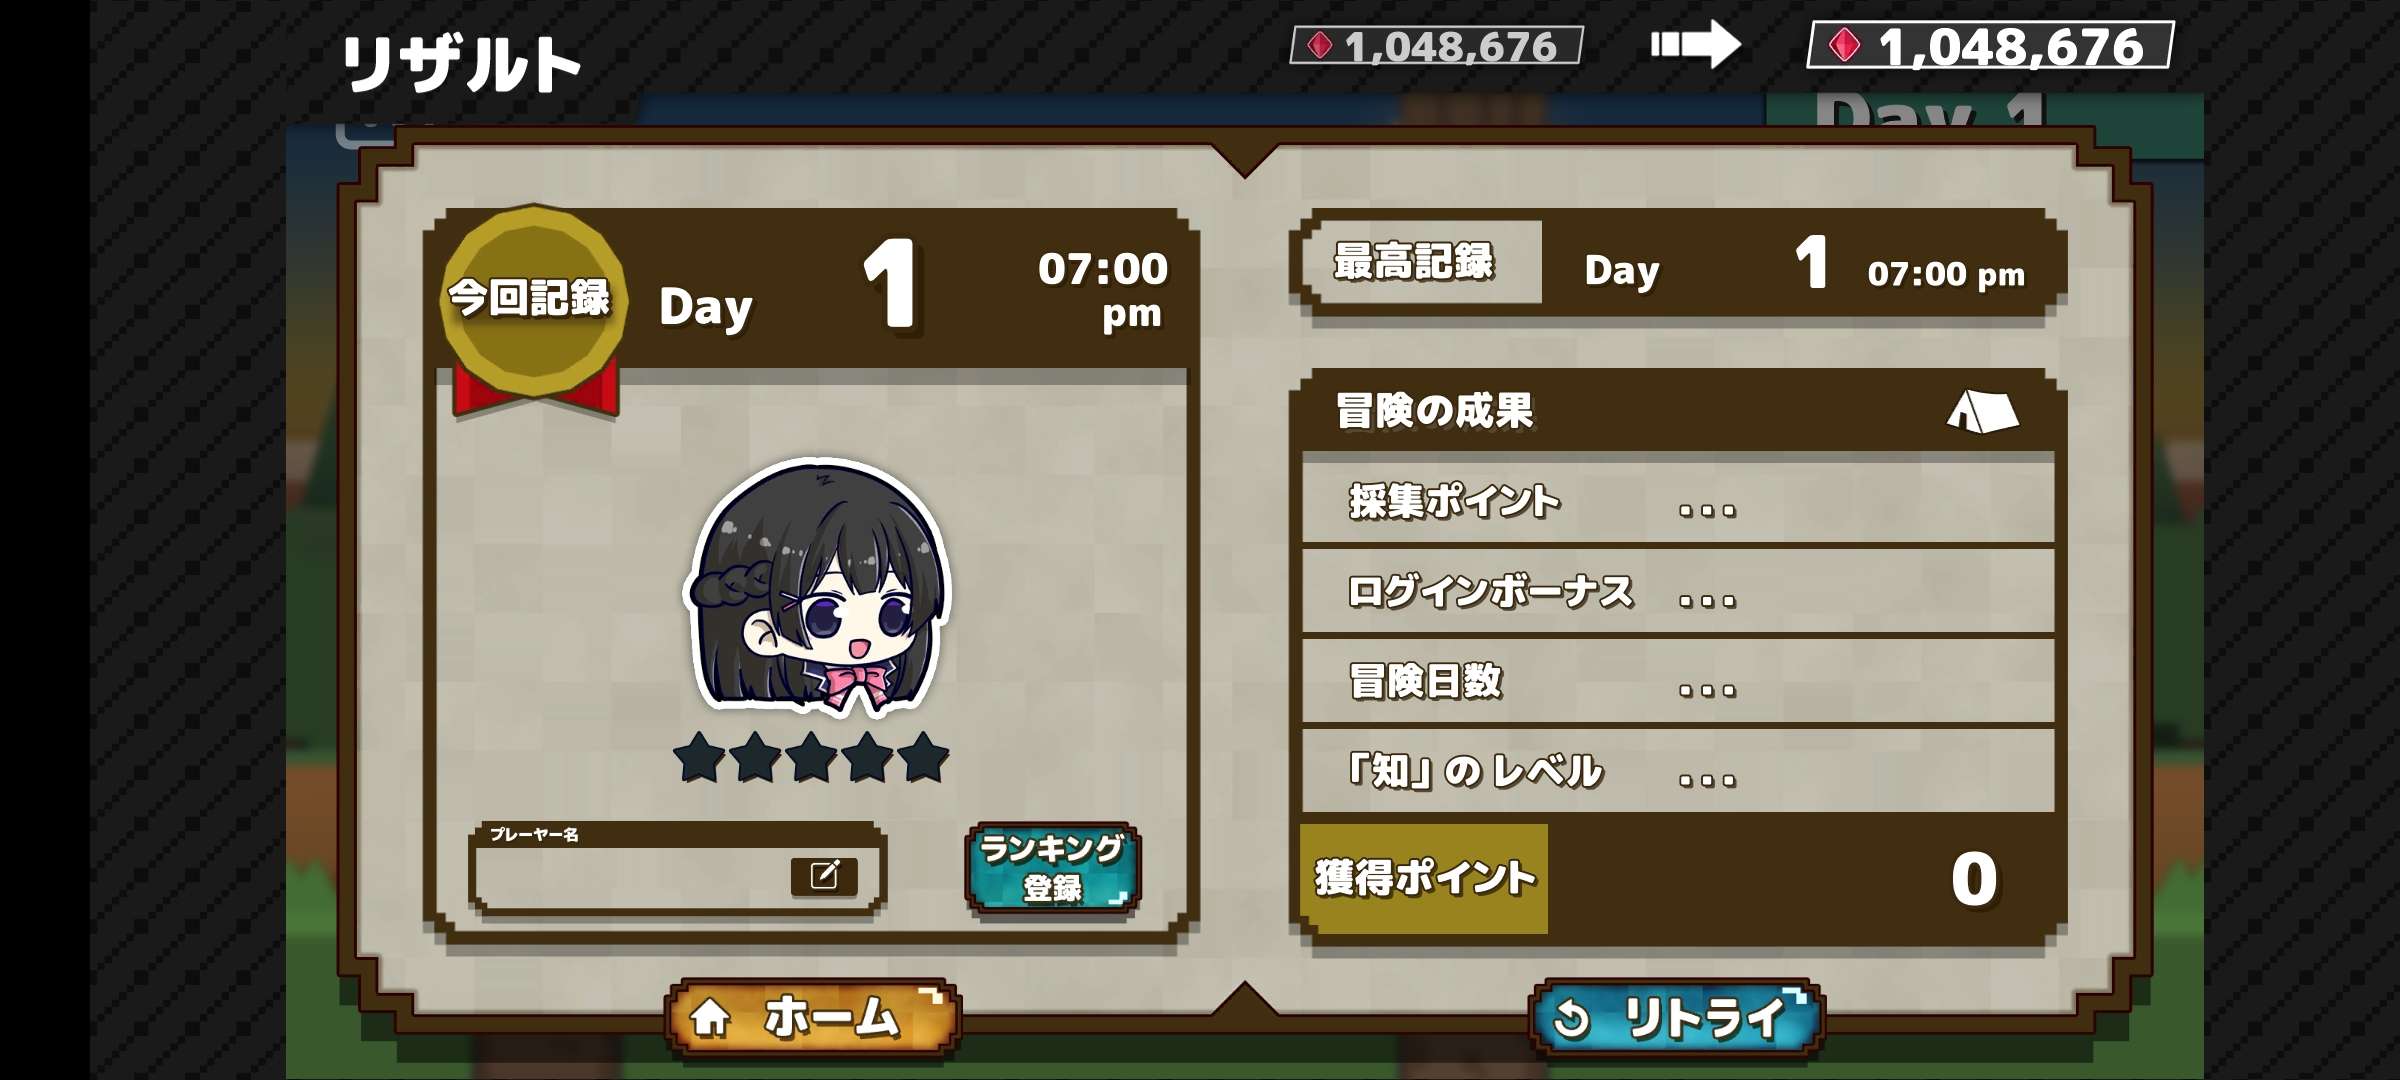Select the ログインボーナス result row
The width and height of the screenshot is (2400, 1080).
pos(1678,592)
